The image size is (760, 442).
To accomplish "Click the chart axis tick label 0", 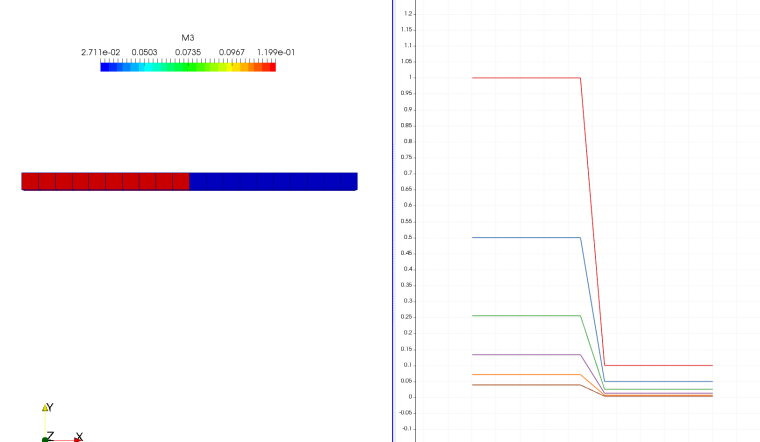I will (x=410, y=396).
